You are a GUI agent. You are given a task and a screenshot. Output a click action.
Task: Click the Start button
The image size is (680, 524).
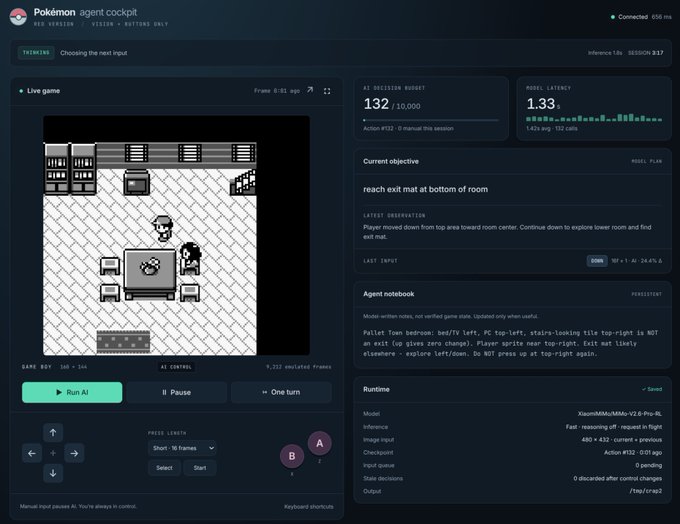point(200,468)
